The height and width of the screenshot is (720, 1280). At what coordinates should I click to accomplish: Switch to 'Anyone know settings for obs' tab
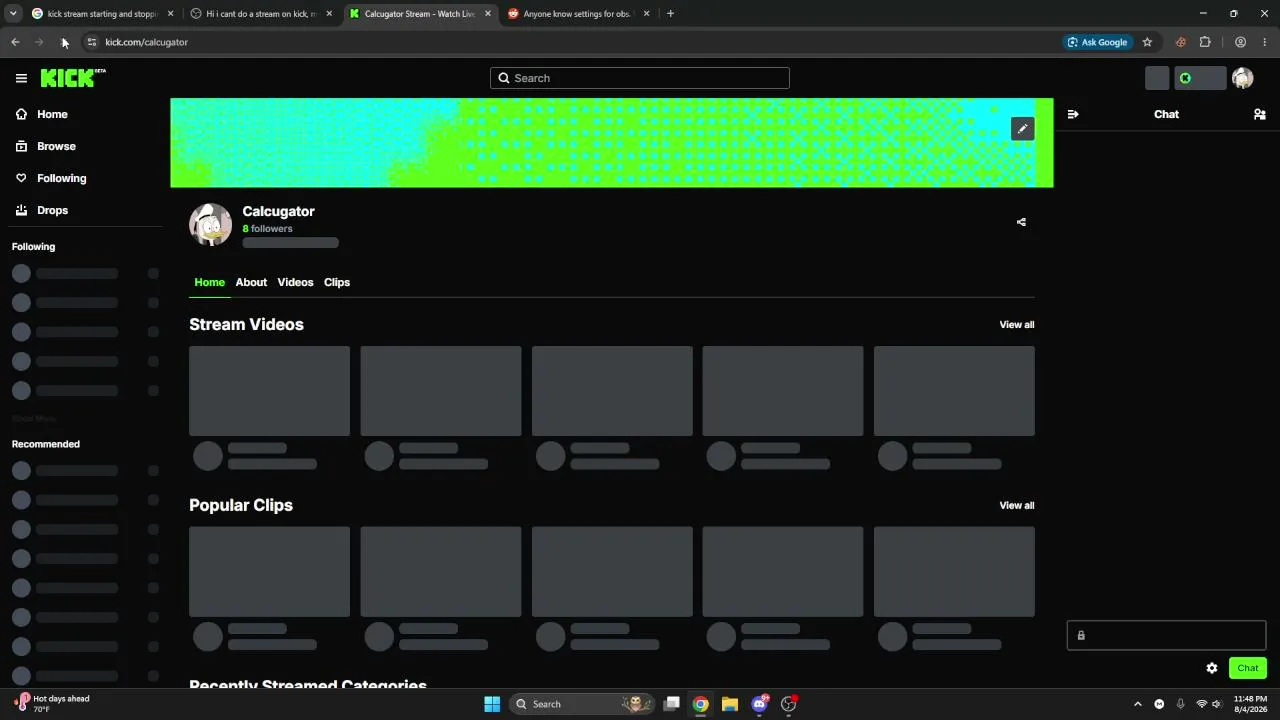578,14
